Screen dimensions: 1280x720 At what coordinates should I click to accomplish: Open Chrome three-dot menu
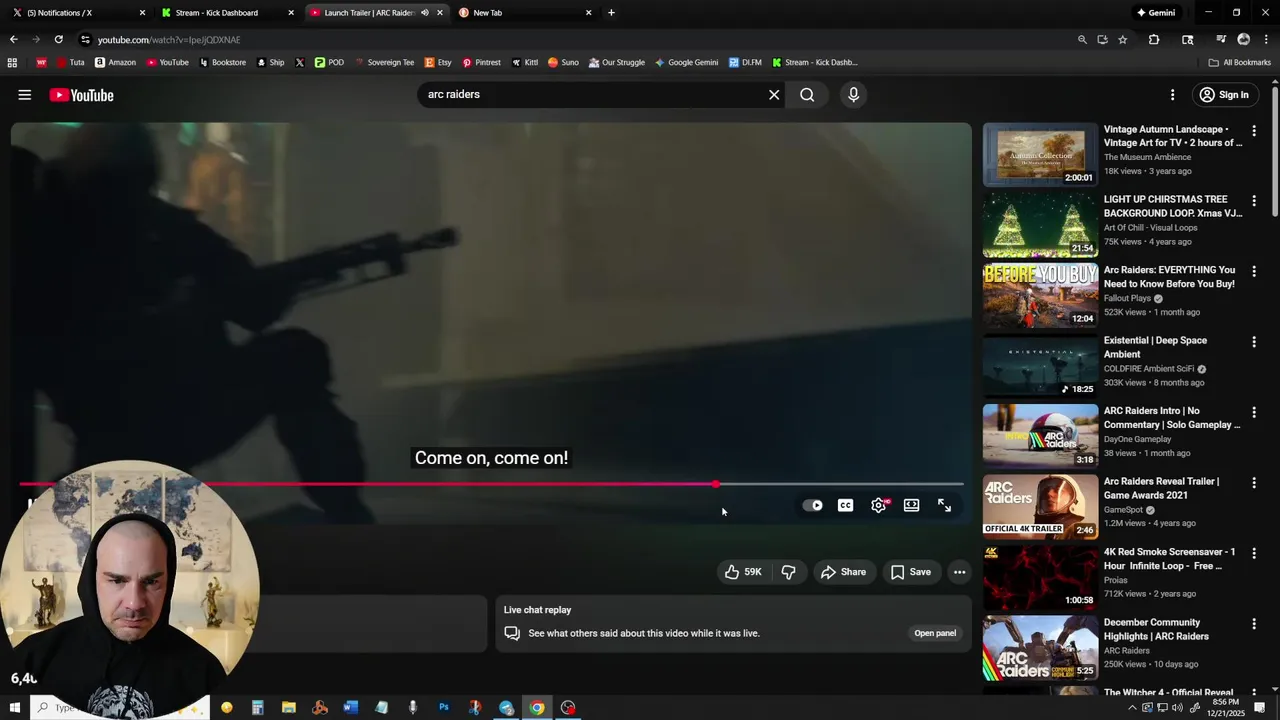pos(1266,40)
